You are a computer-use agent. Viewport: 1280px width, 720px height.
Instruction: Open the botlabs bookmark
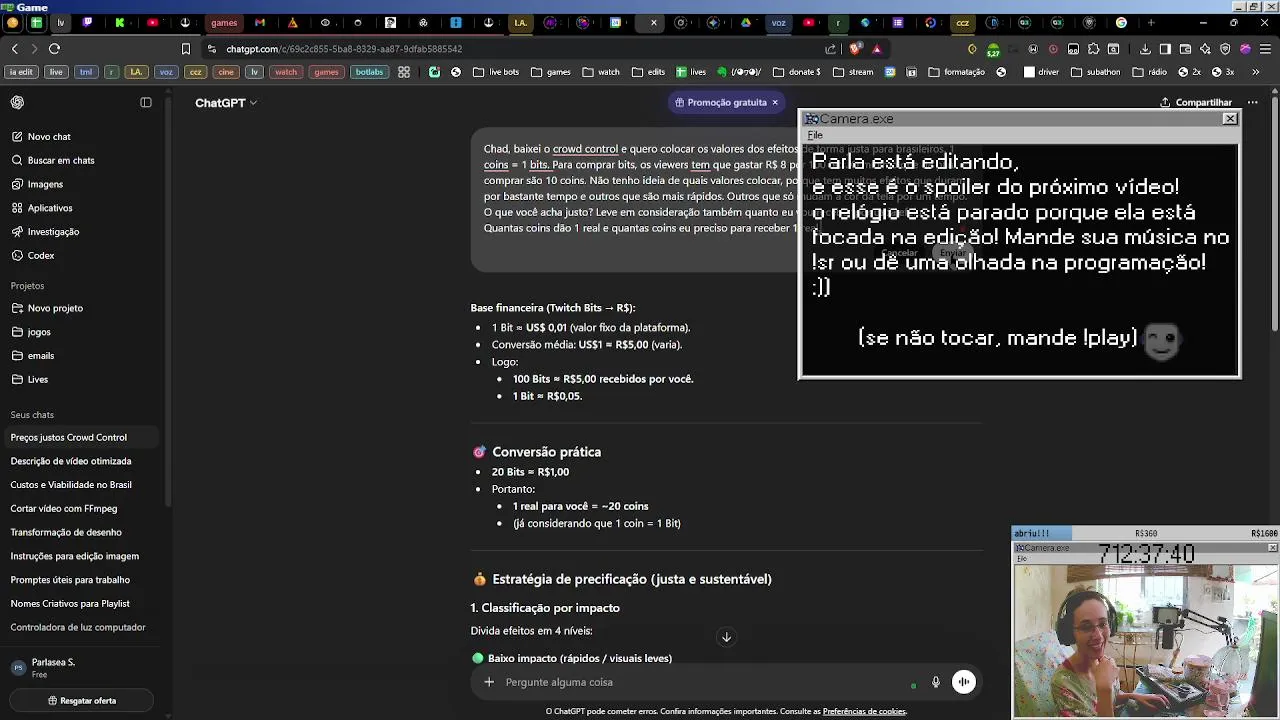369,72
